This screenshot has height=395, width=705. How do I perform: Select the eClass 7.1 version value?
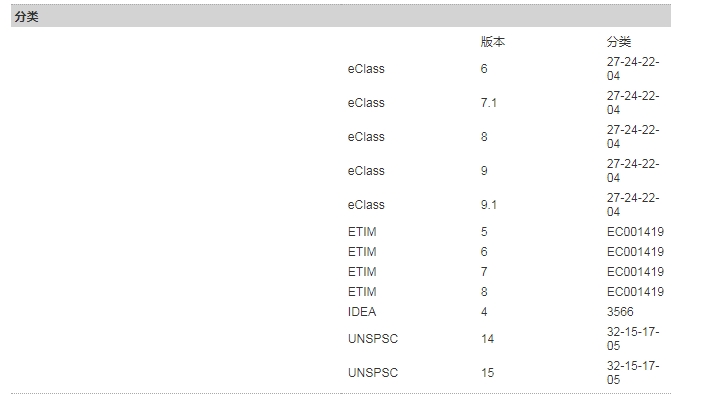coord(488,103)
